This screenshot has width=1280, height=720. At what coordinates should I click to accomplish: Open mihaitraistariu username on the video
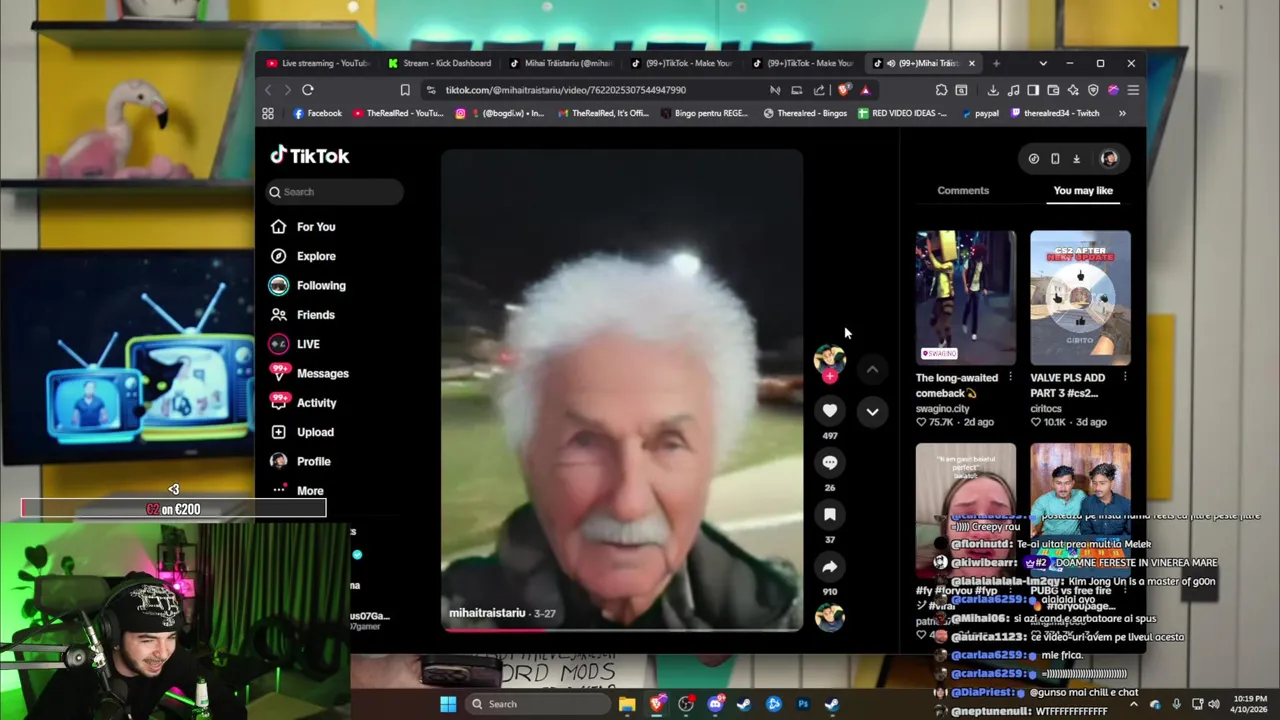(x=487, y=613)
